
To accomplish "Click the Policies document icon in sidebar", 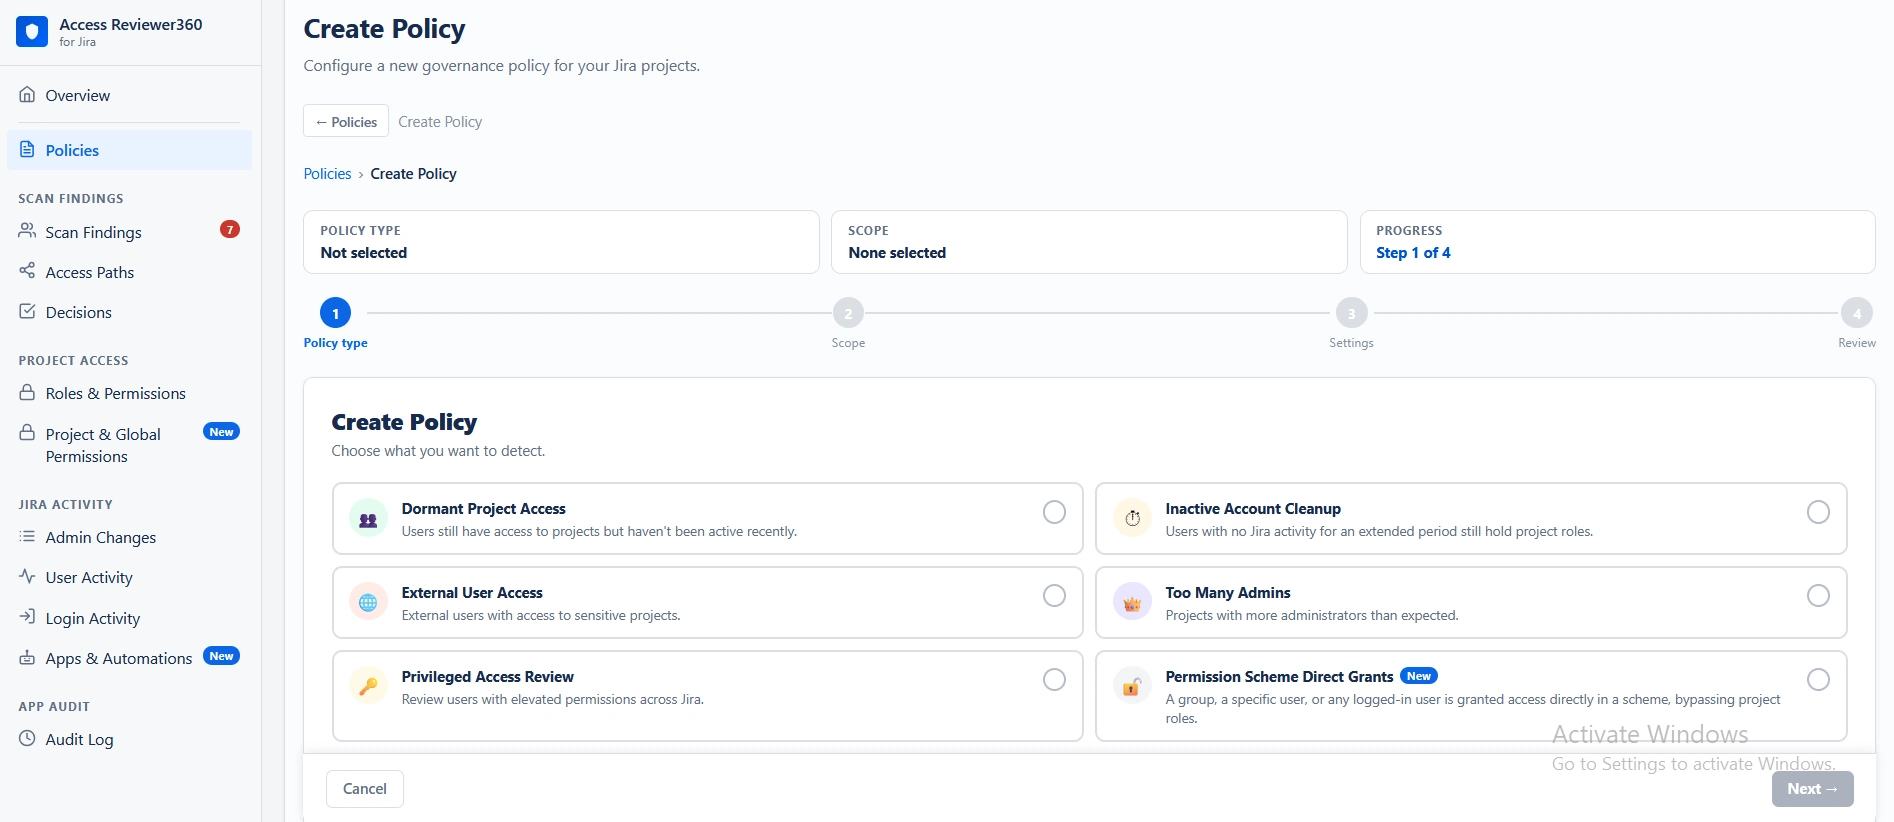I will (27, 150).
